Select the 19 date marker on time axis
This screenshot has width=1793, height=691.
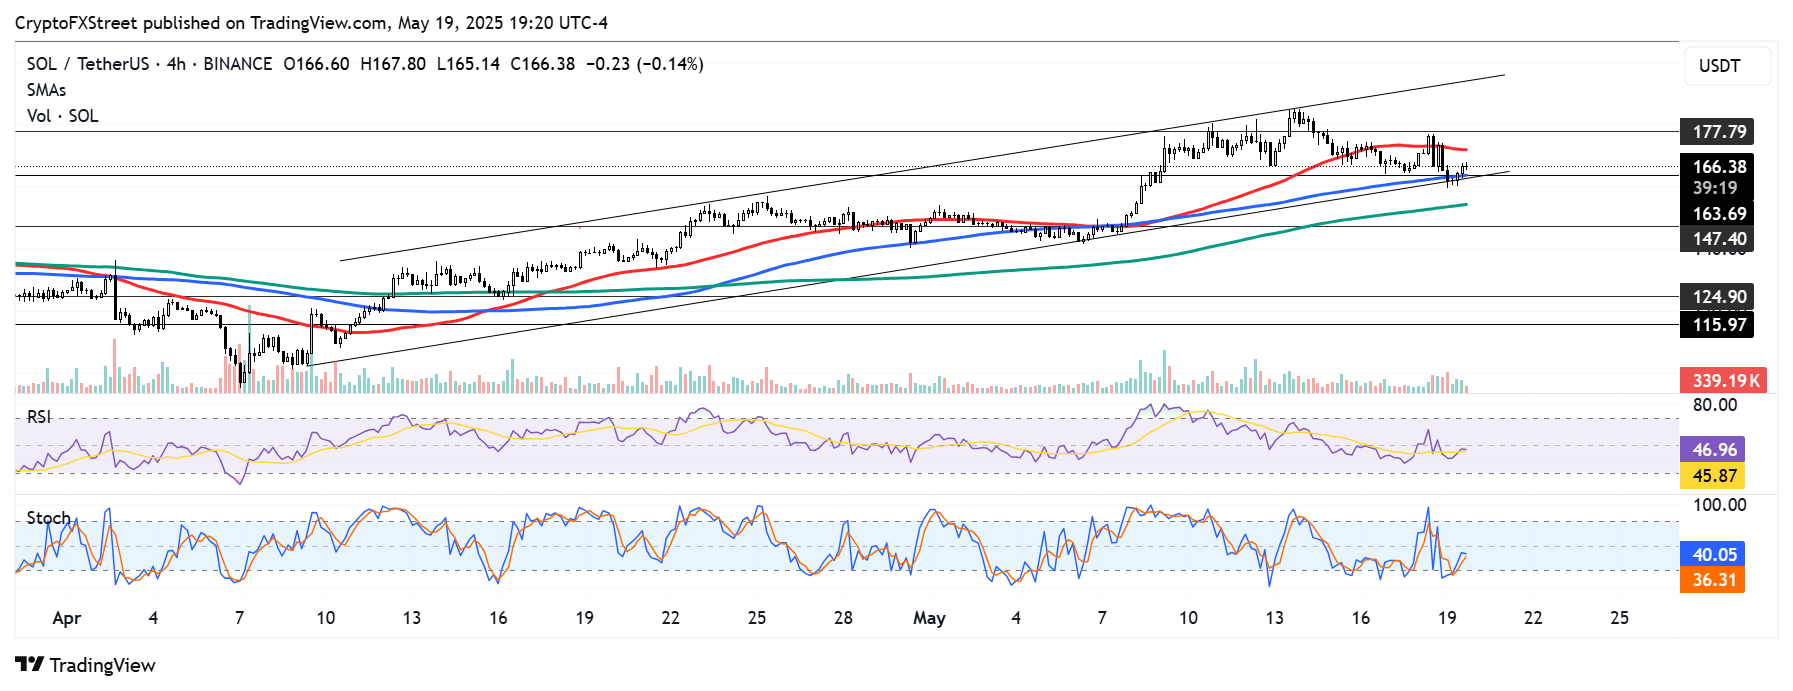pyautogui.click(x=1447, y=618)
